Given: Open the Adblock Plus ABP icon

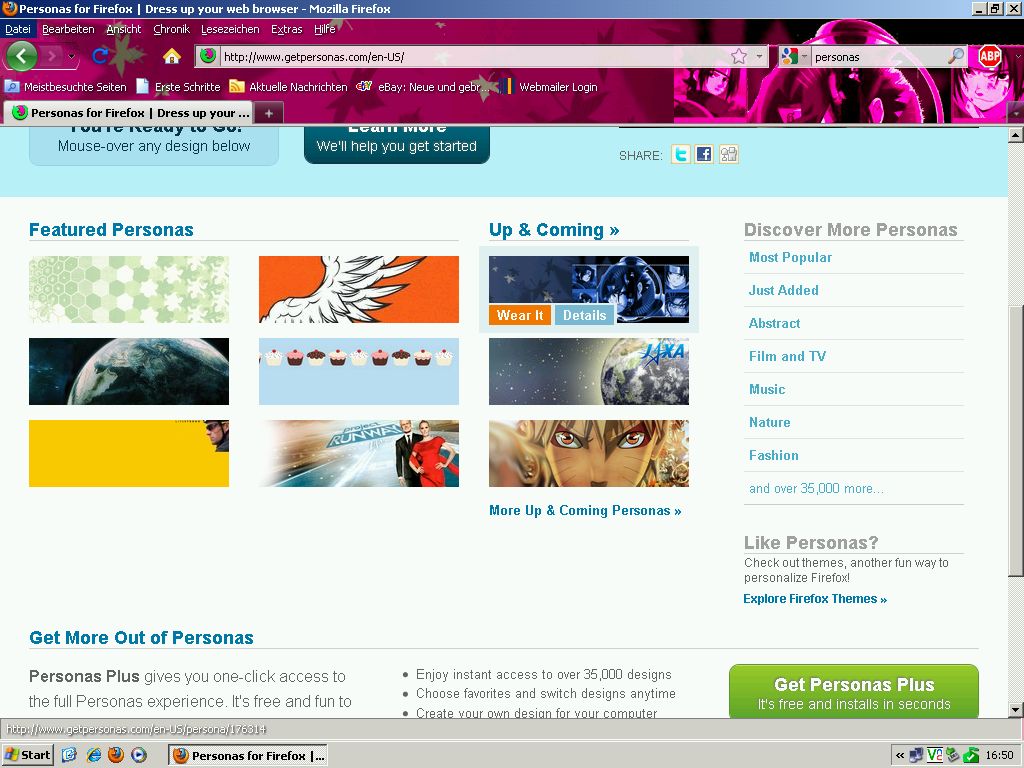Looking at the screenshot, I should click(x=990, y=56).
